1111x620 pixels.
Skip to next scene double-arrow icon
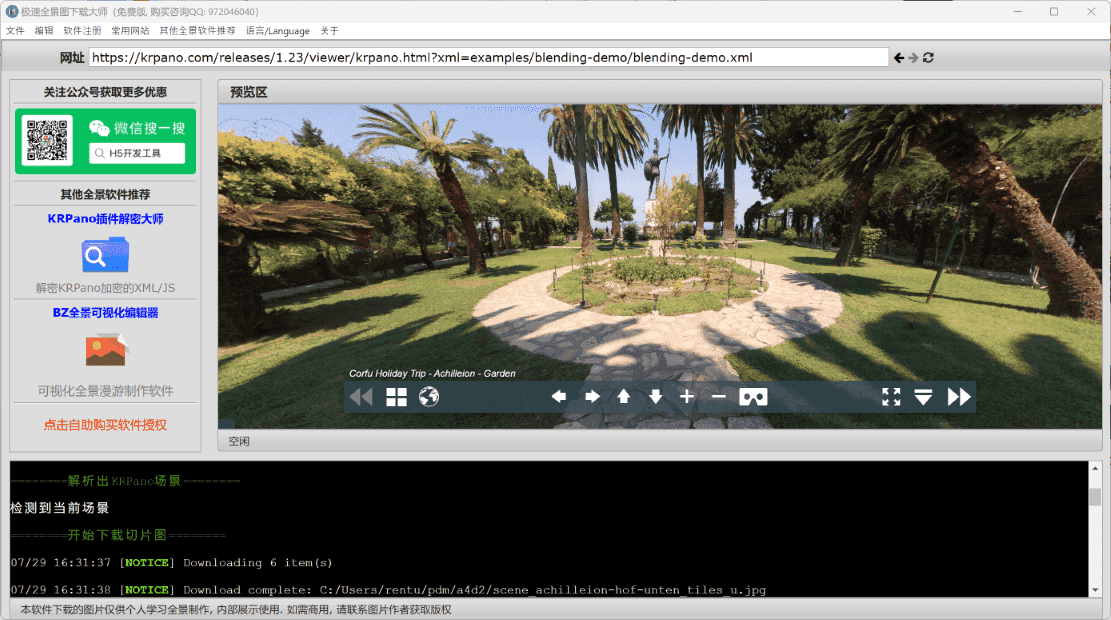[959, 397]
